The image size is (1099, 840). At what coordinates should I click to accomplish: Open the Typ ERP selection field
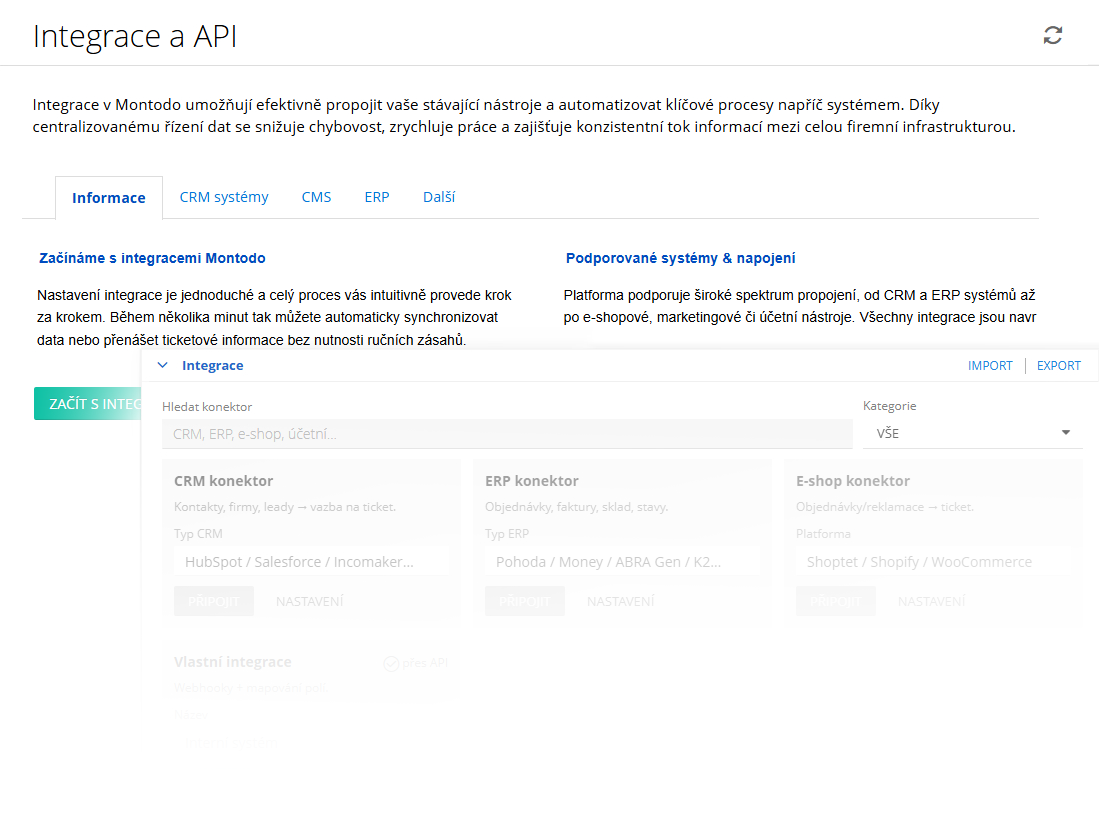(x=622, y=562)
